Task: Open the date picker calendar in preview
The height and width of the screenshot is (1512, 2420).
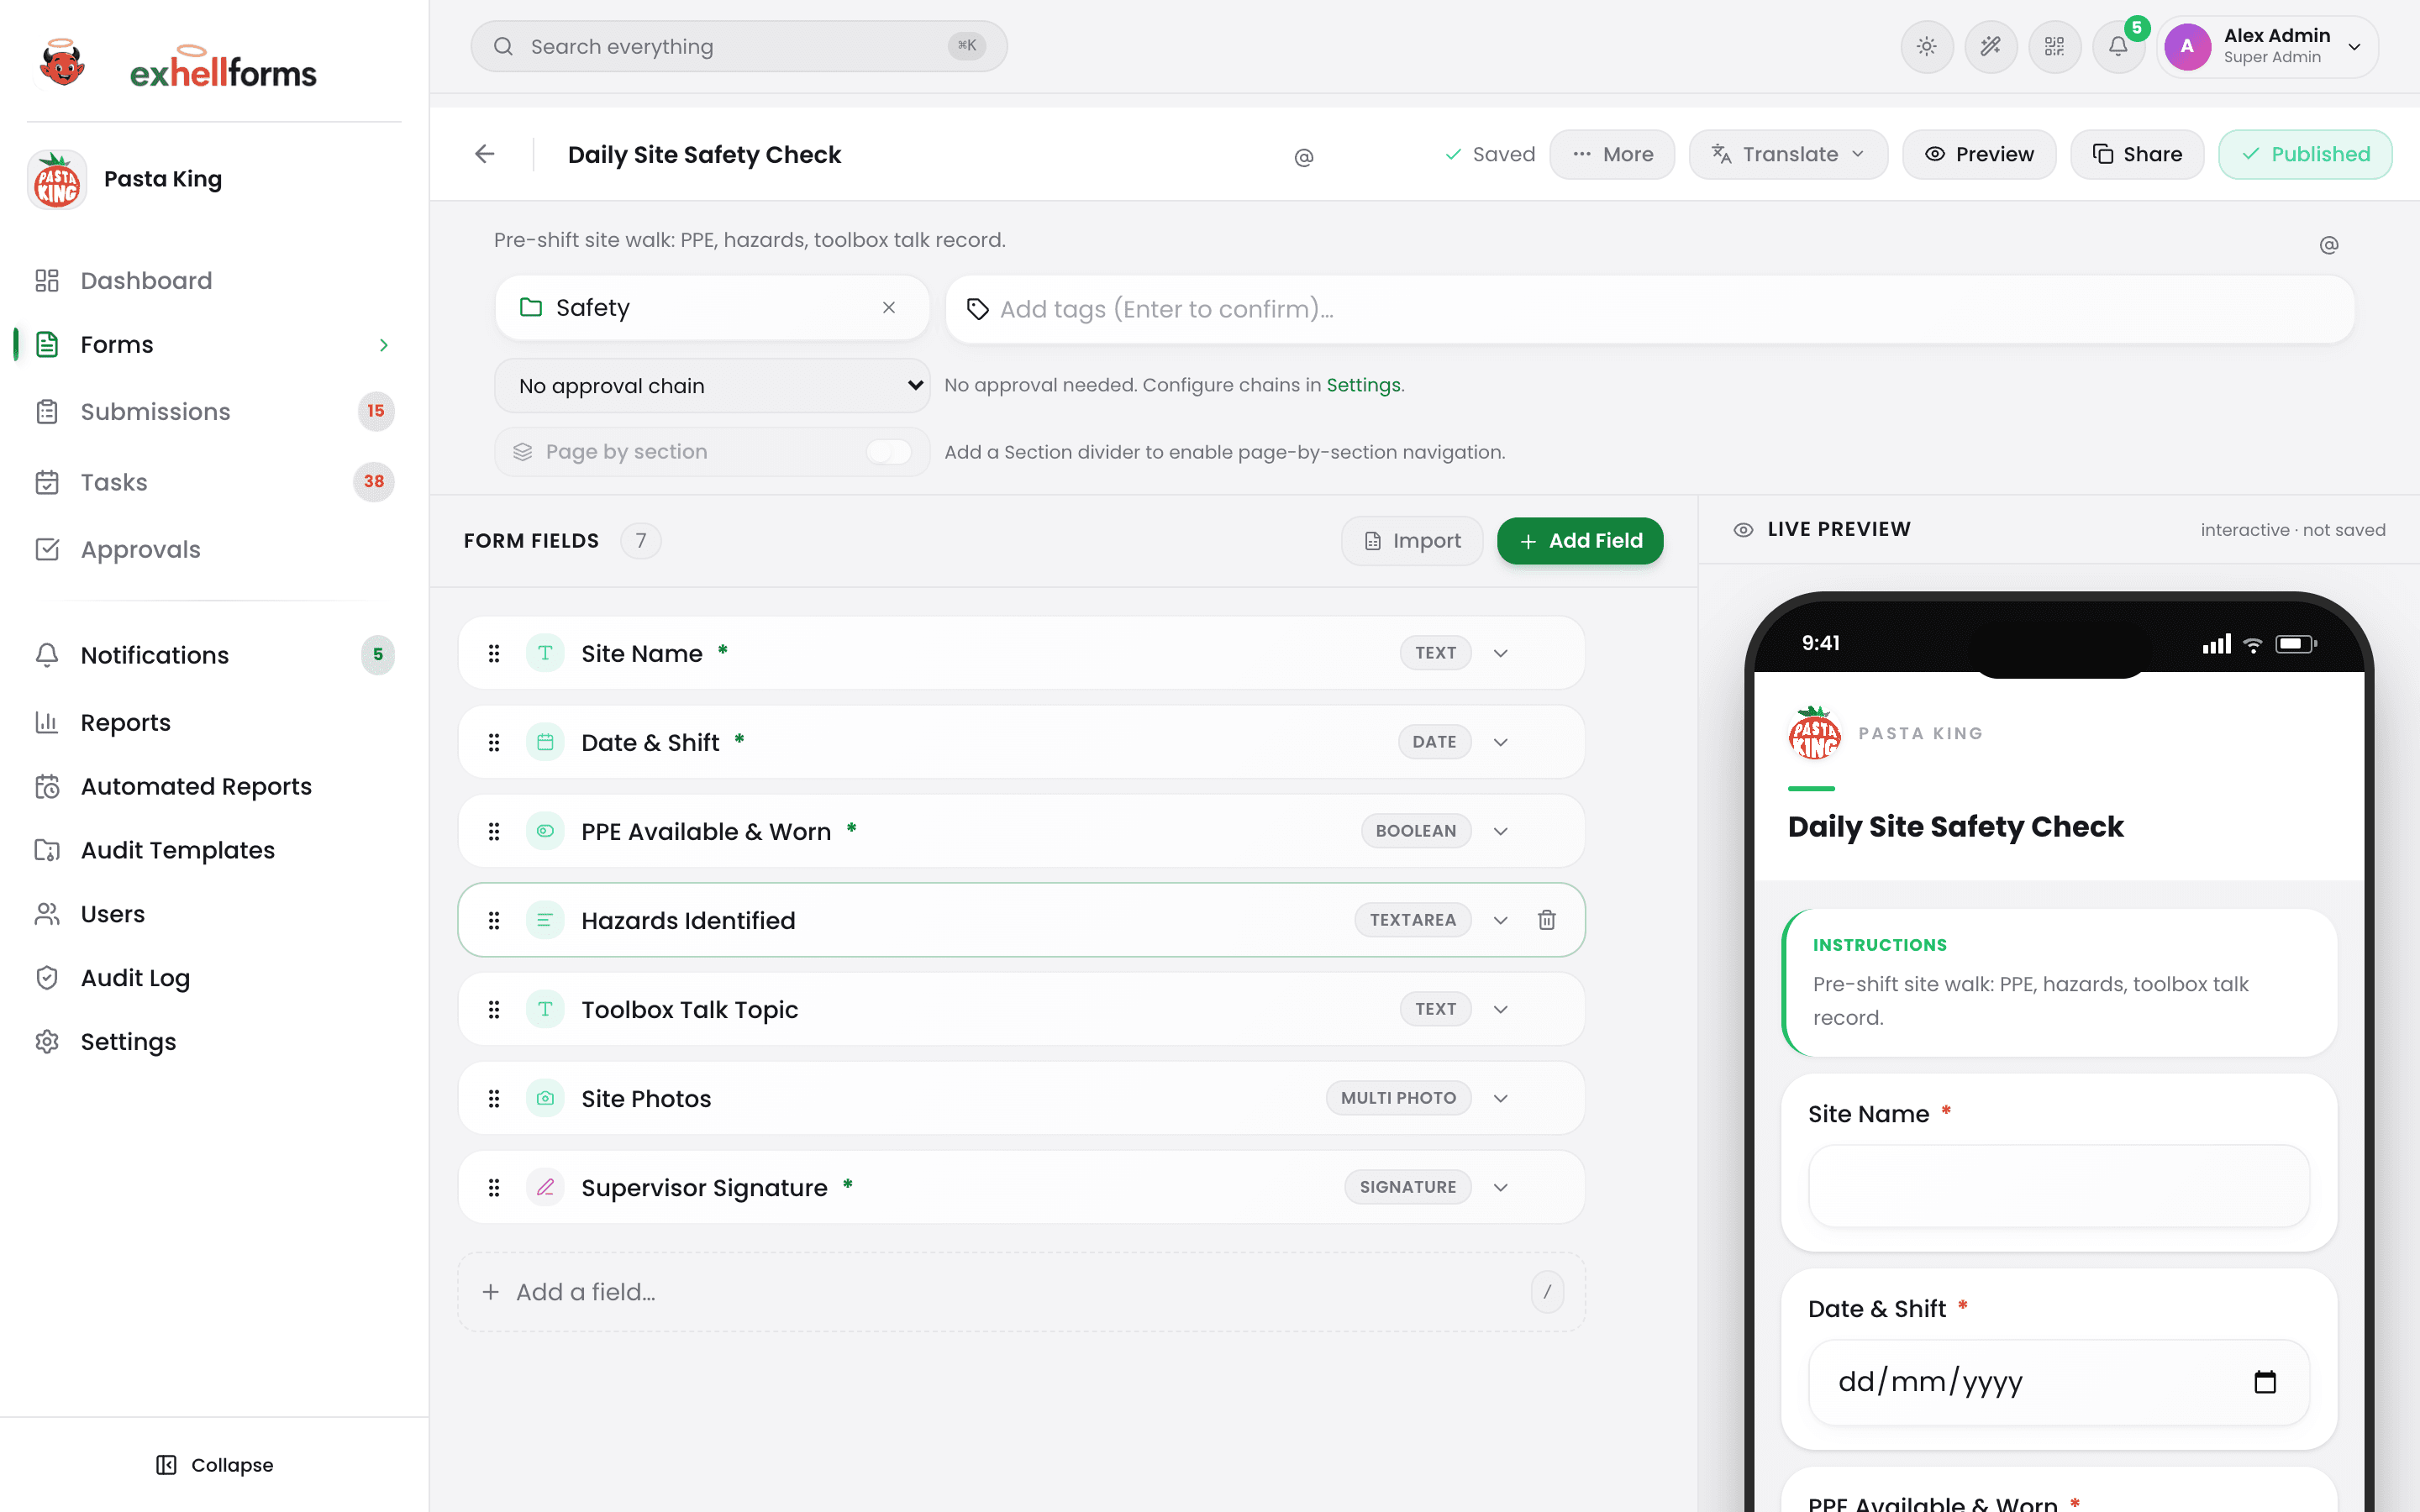Action: (x=2265, y=1382)
